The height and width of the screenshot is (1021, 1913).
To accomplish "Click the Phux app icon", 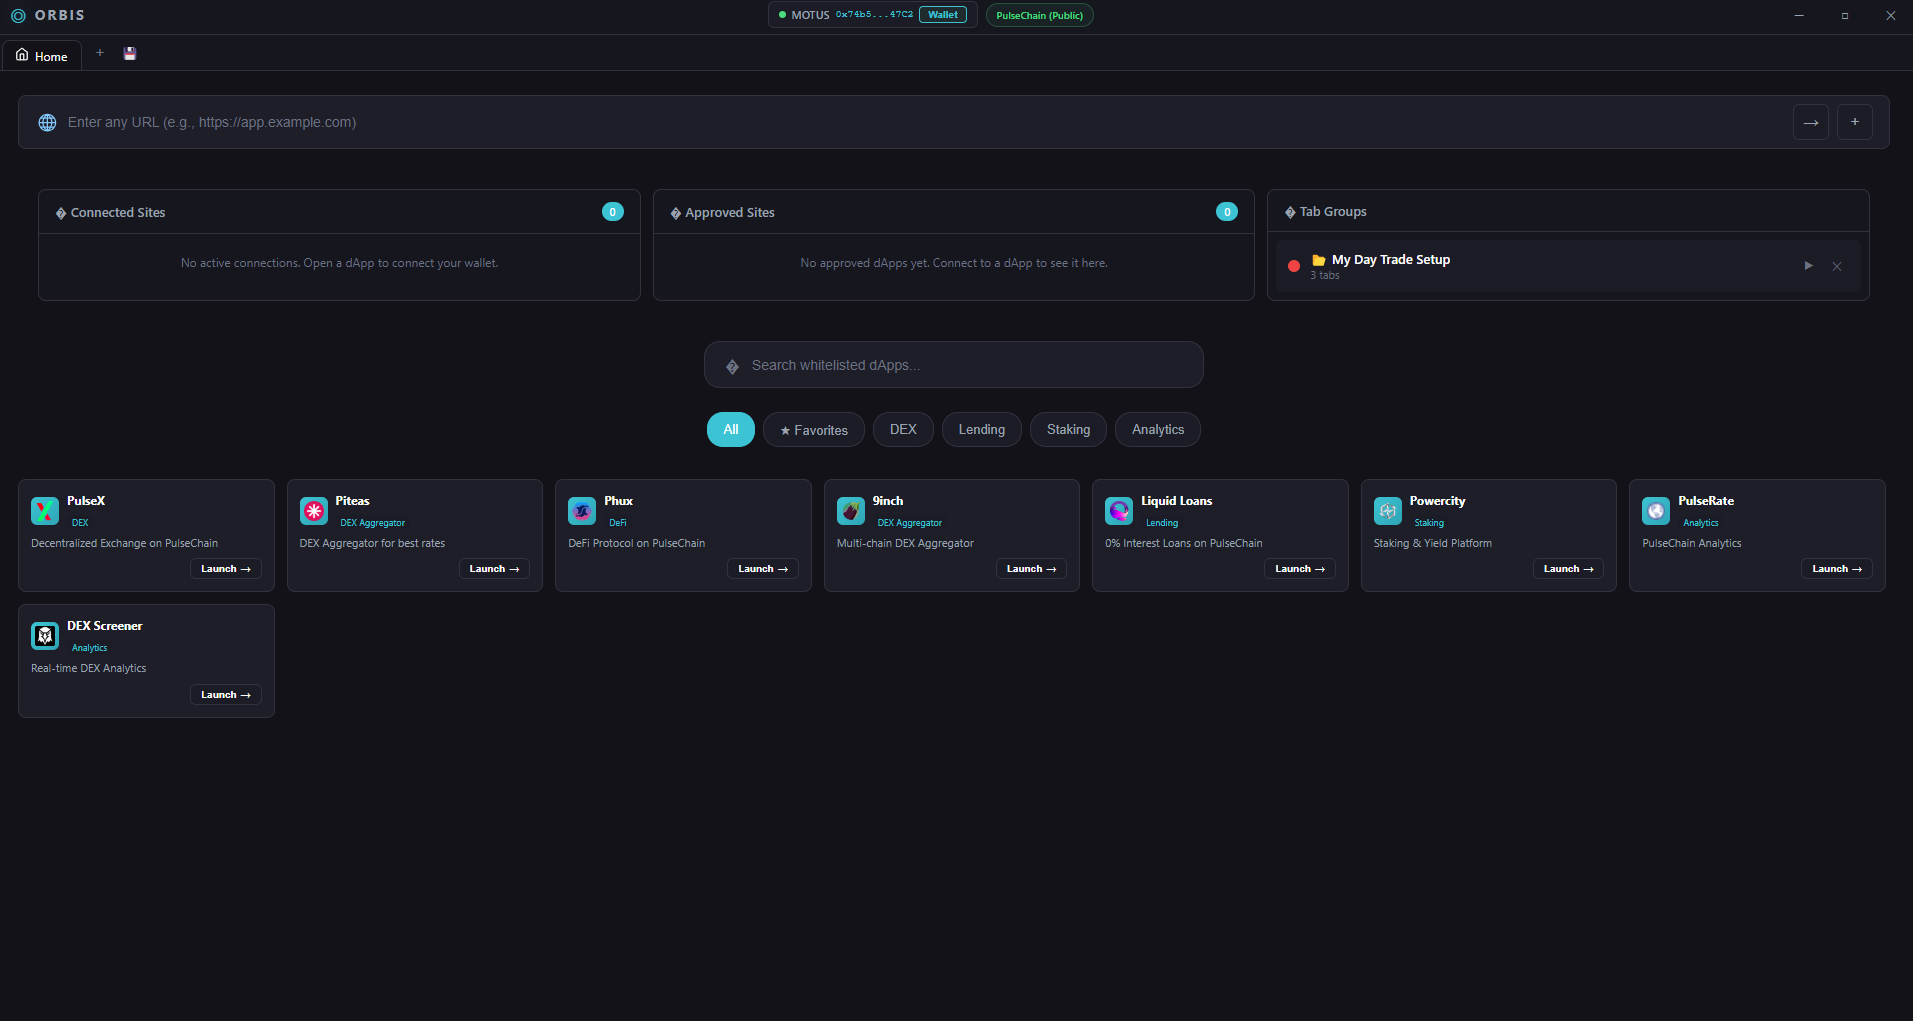I will click(582, 511).
